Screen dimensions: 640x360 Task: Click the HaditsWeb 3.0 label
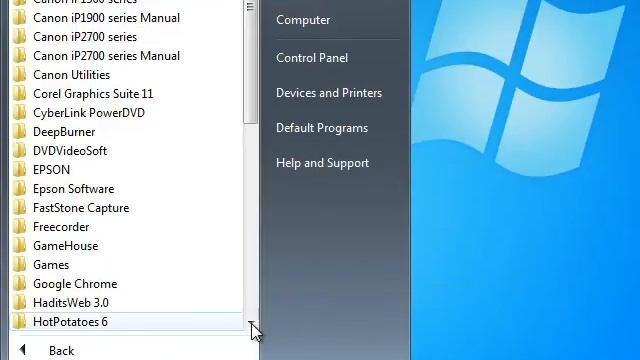pos(71,303)
